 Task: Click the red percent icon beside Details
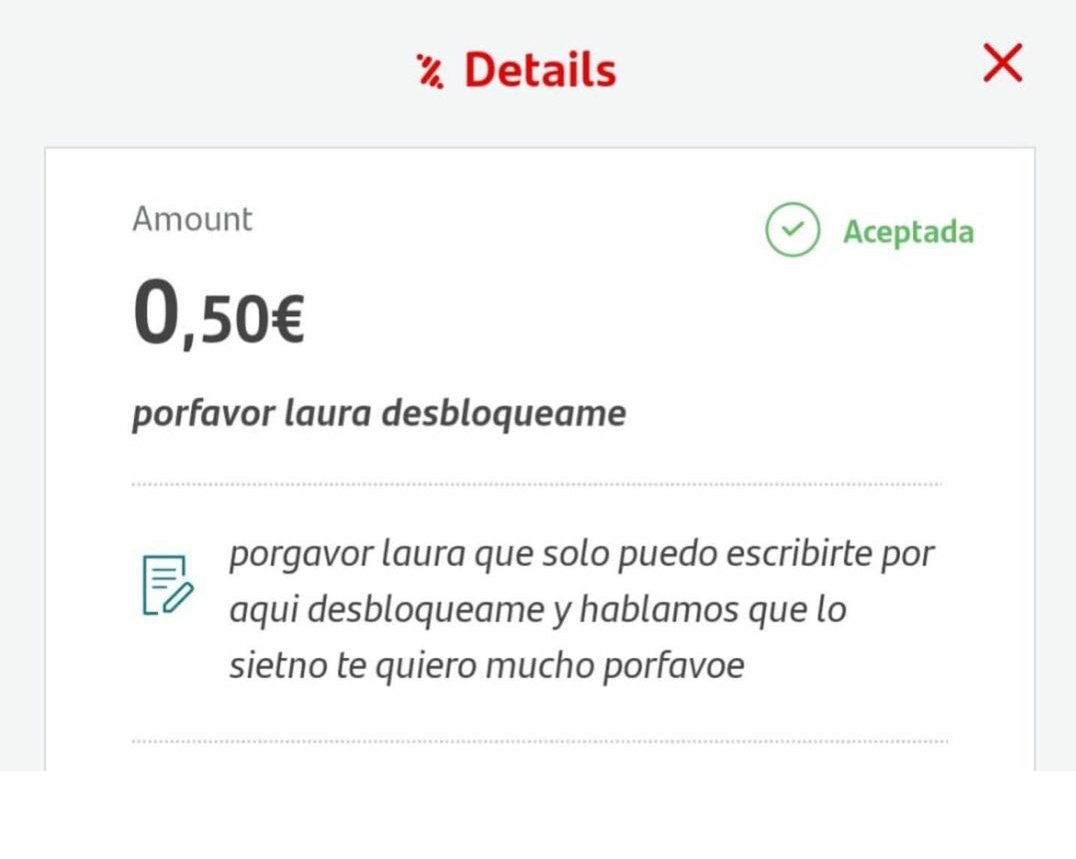[x=430, y=71]
